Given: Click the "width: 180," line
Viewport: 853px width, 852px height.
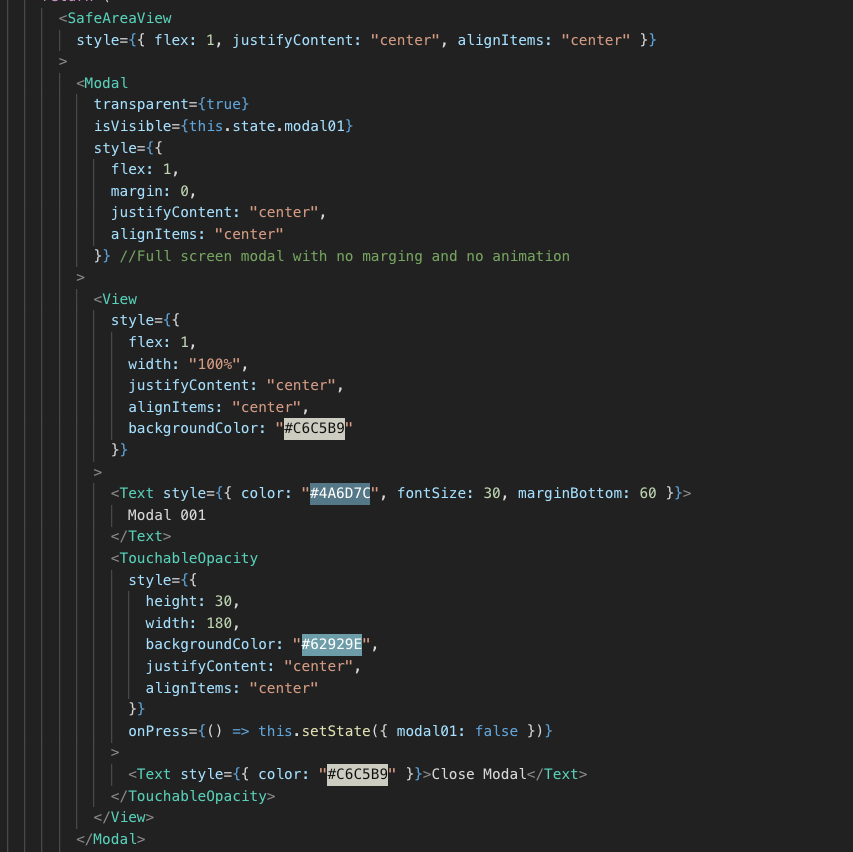Looking at the screenshot, I should 192,623.
